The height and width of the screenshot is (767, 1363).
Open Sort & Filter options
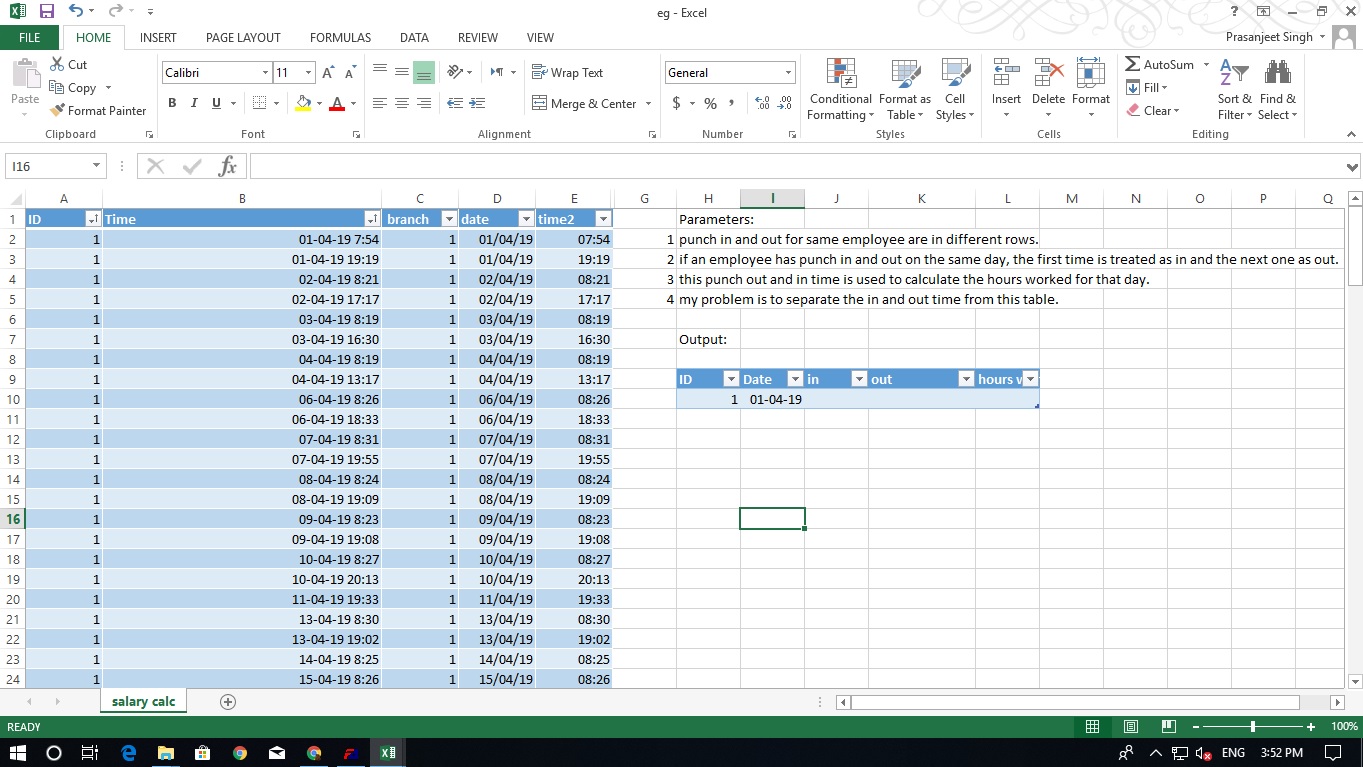1234,90
